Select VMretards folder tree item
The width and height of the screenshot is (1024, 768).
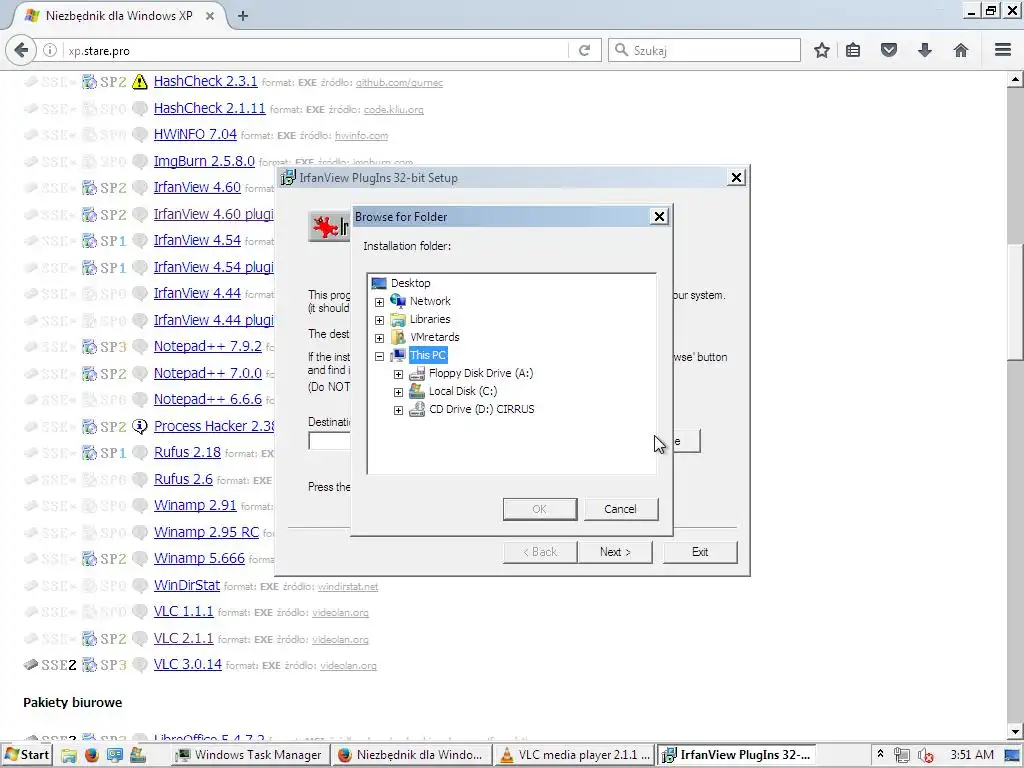click(434, 337)
